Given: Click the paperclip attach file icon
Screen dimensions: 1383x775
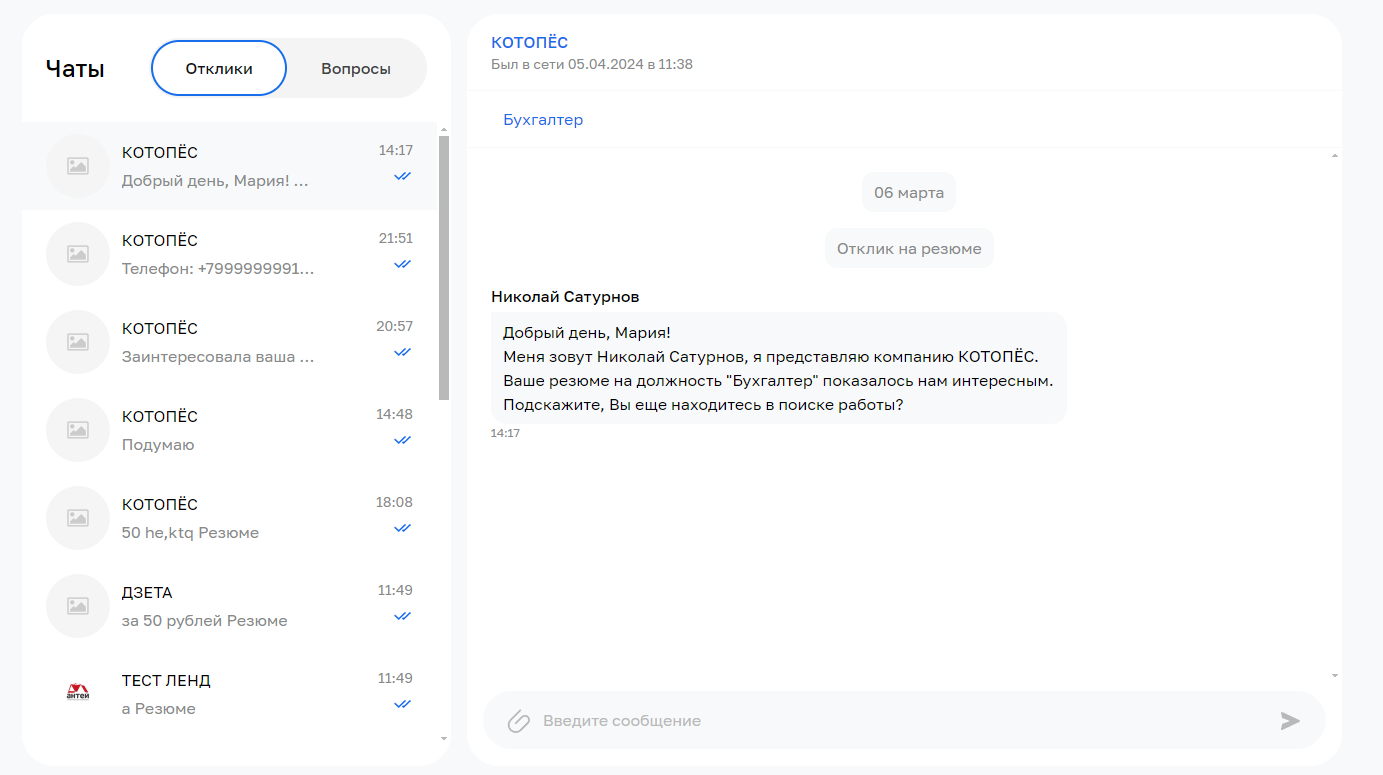Looking at the screenshot, I should tap(518, 721).
